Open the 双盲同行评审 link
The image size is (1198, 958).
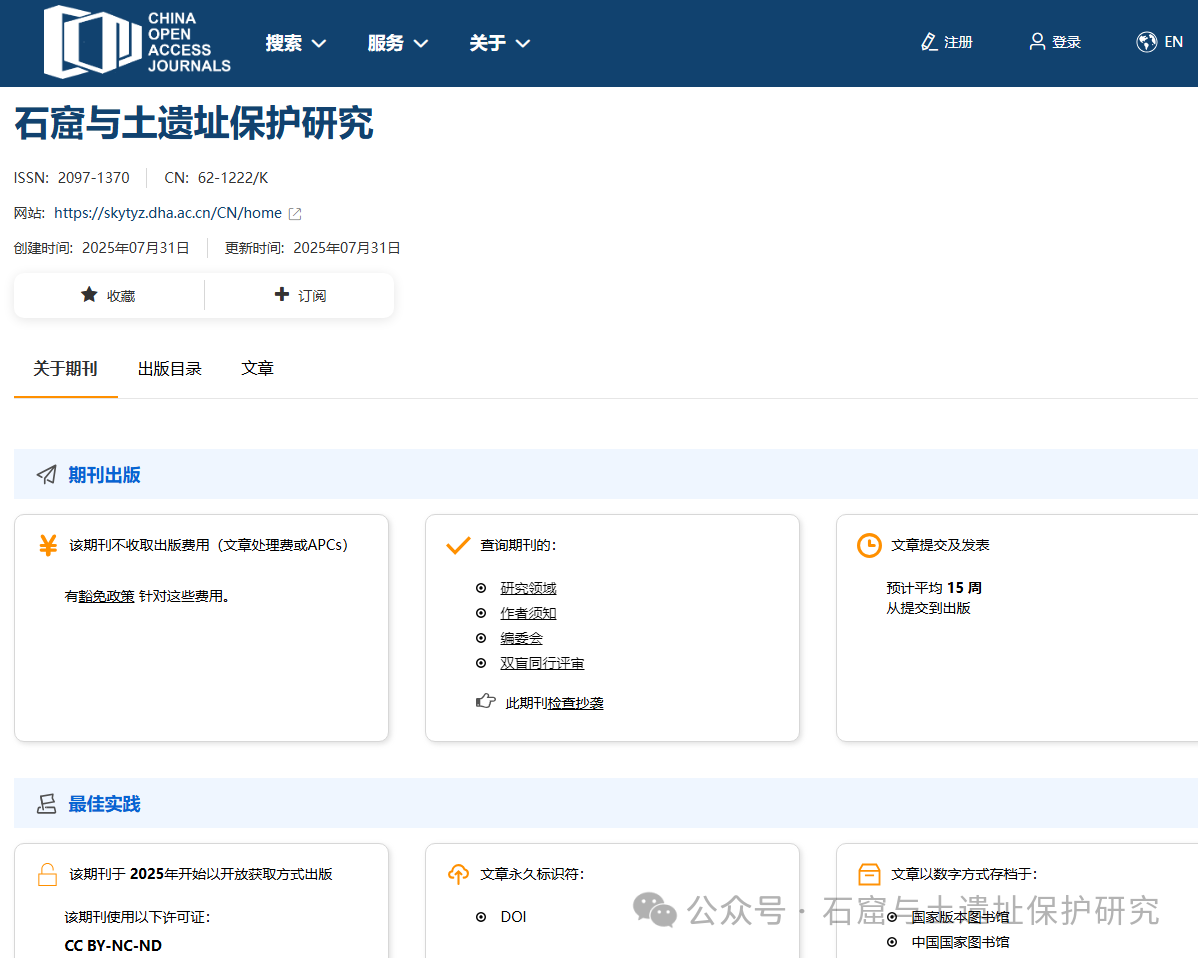[542, 663]
